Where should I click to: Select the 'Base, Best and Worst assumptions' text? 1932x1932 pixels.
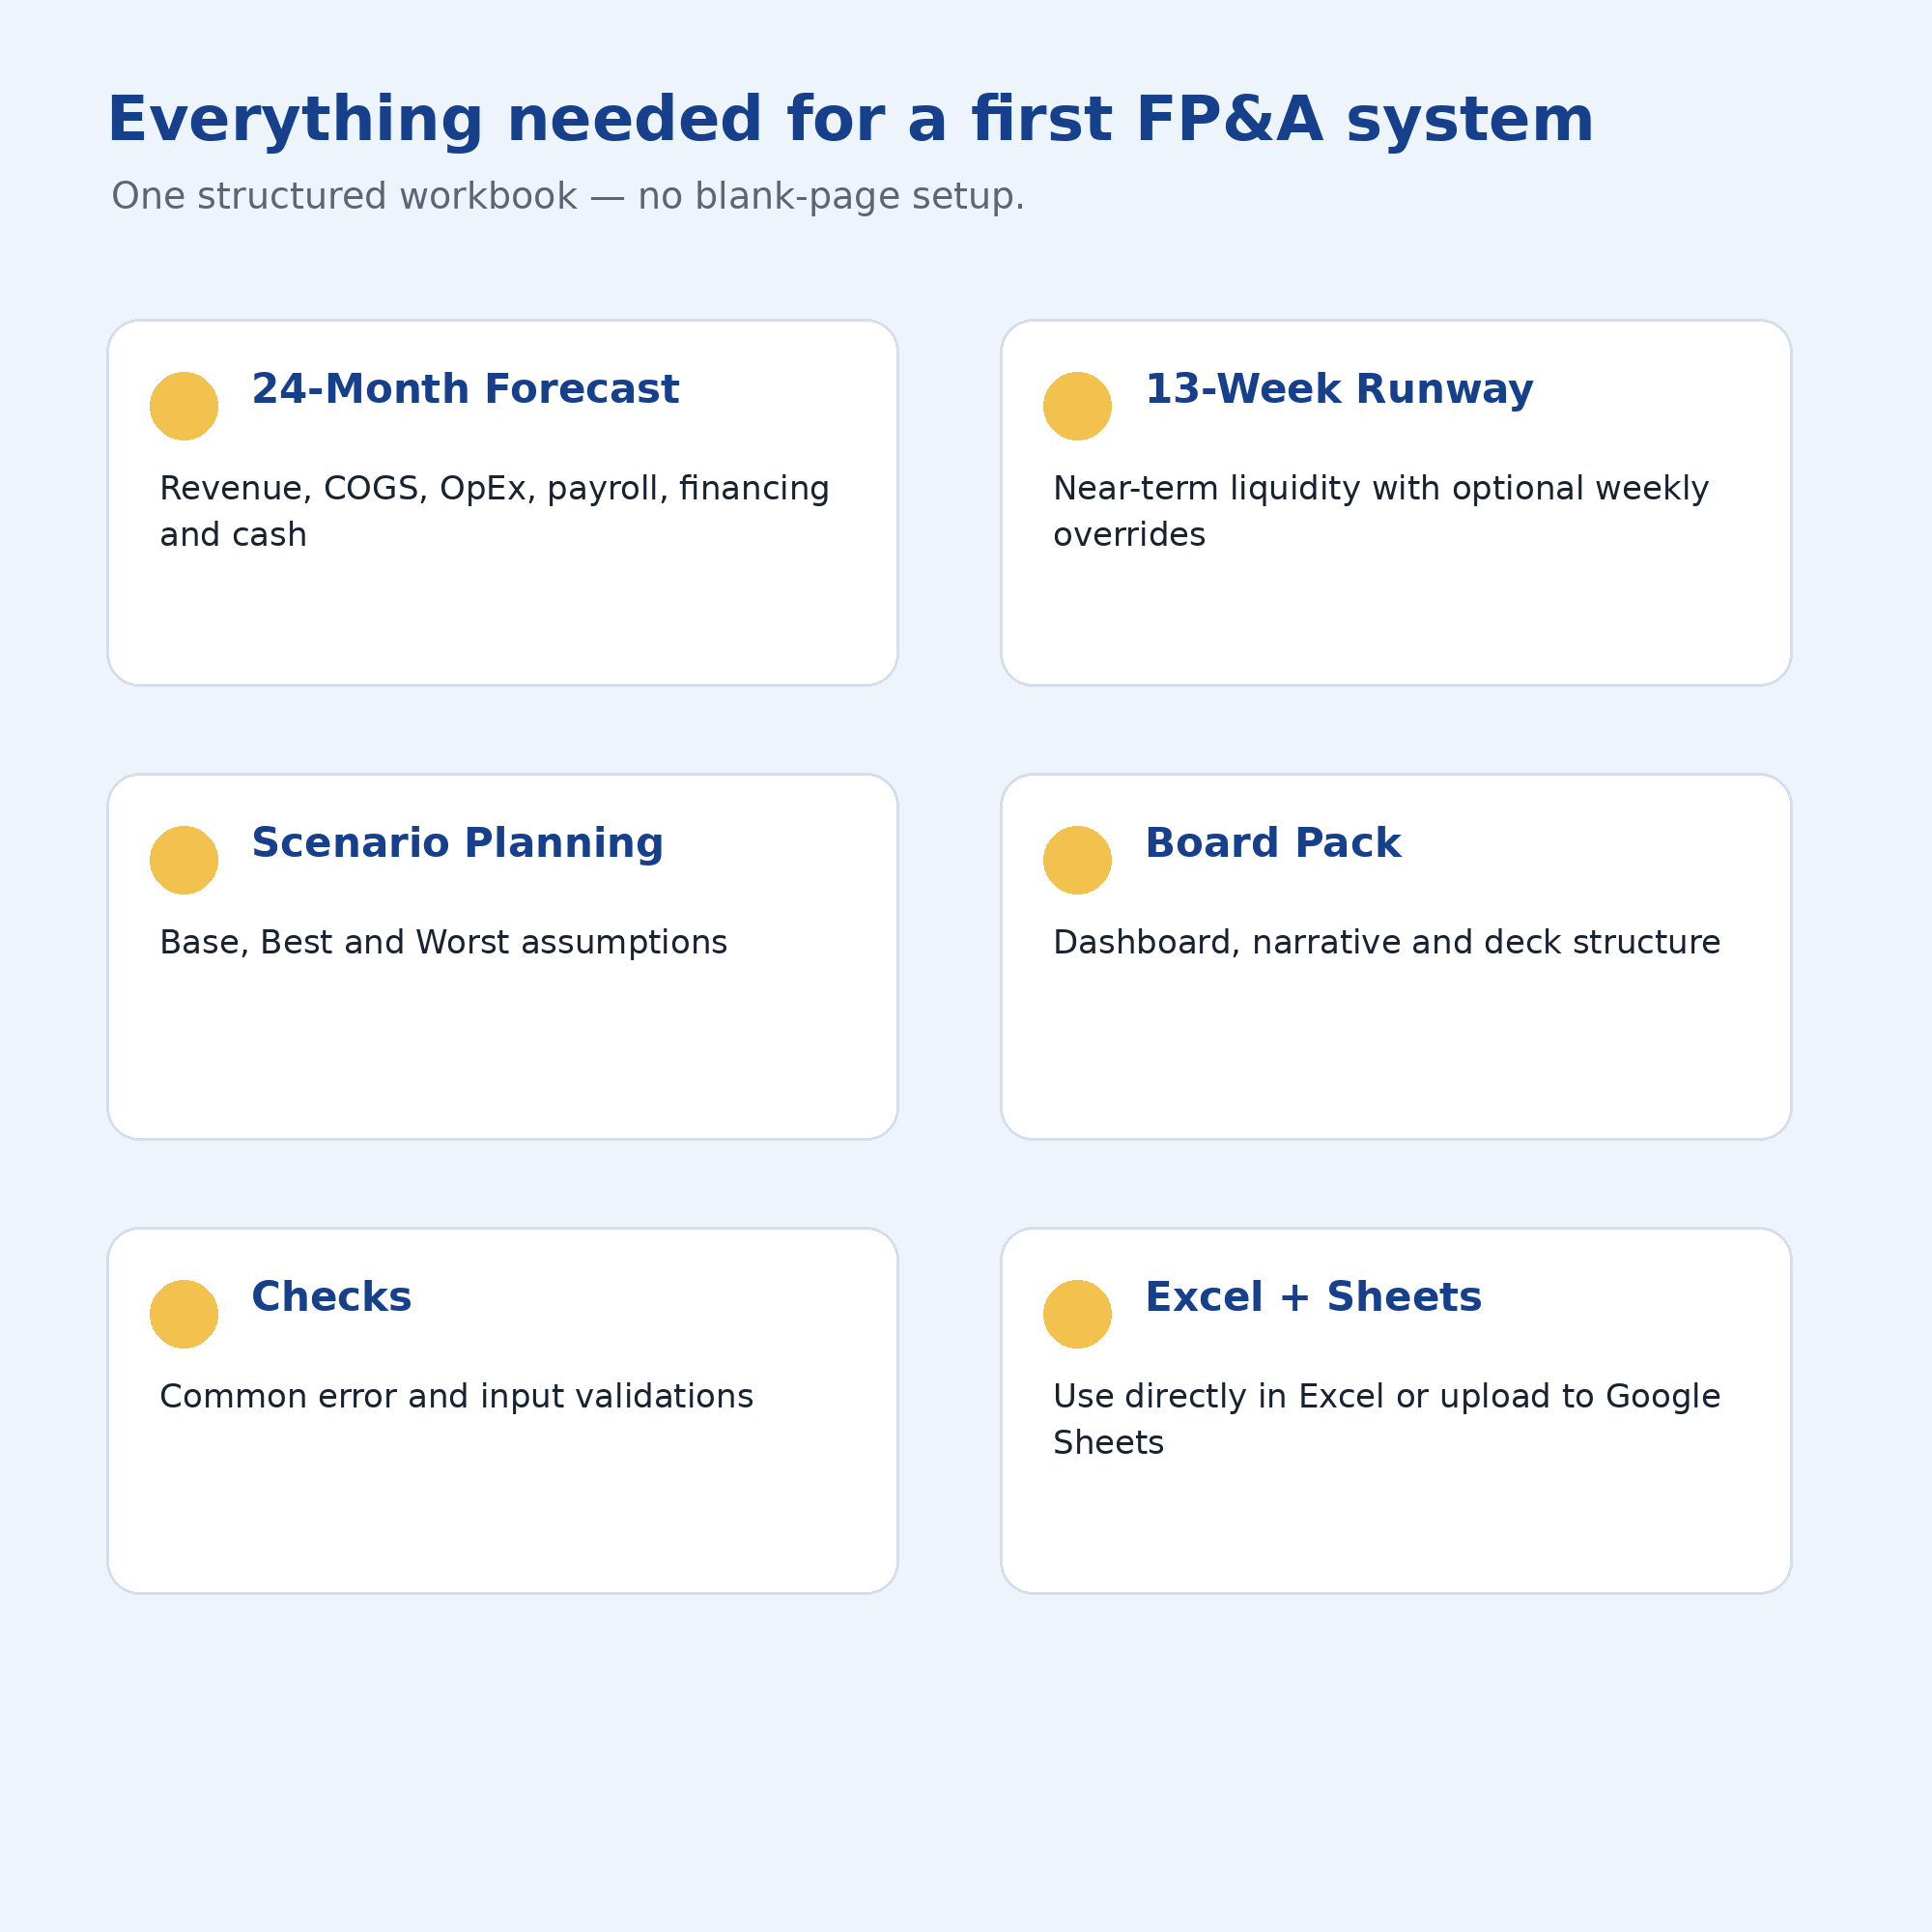[x=443, y=943]
